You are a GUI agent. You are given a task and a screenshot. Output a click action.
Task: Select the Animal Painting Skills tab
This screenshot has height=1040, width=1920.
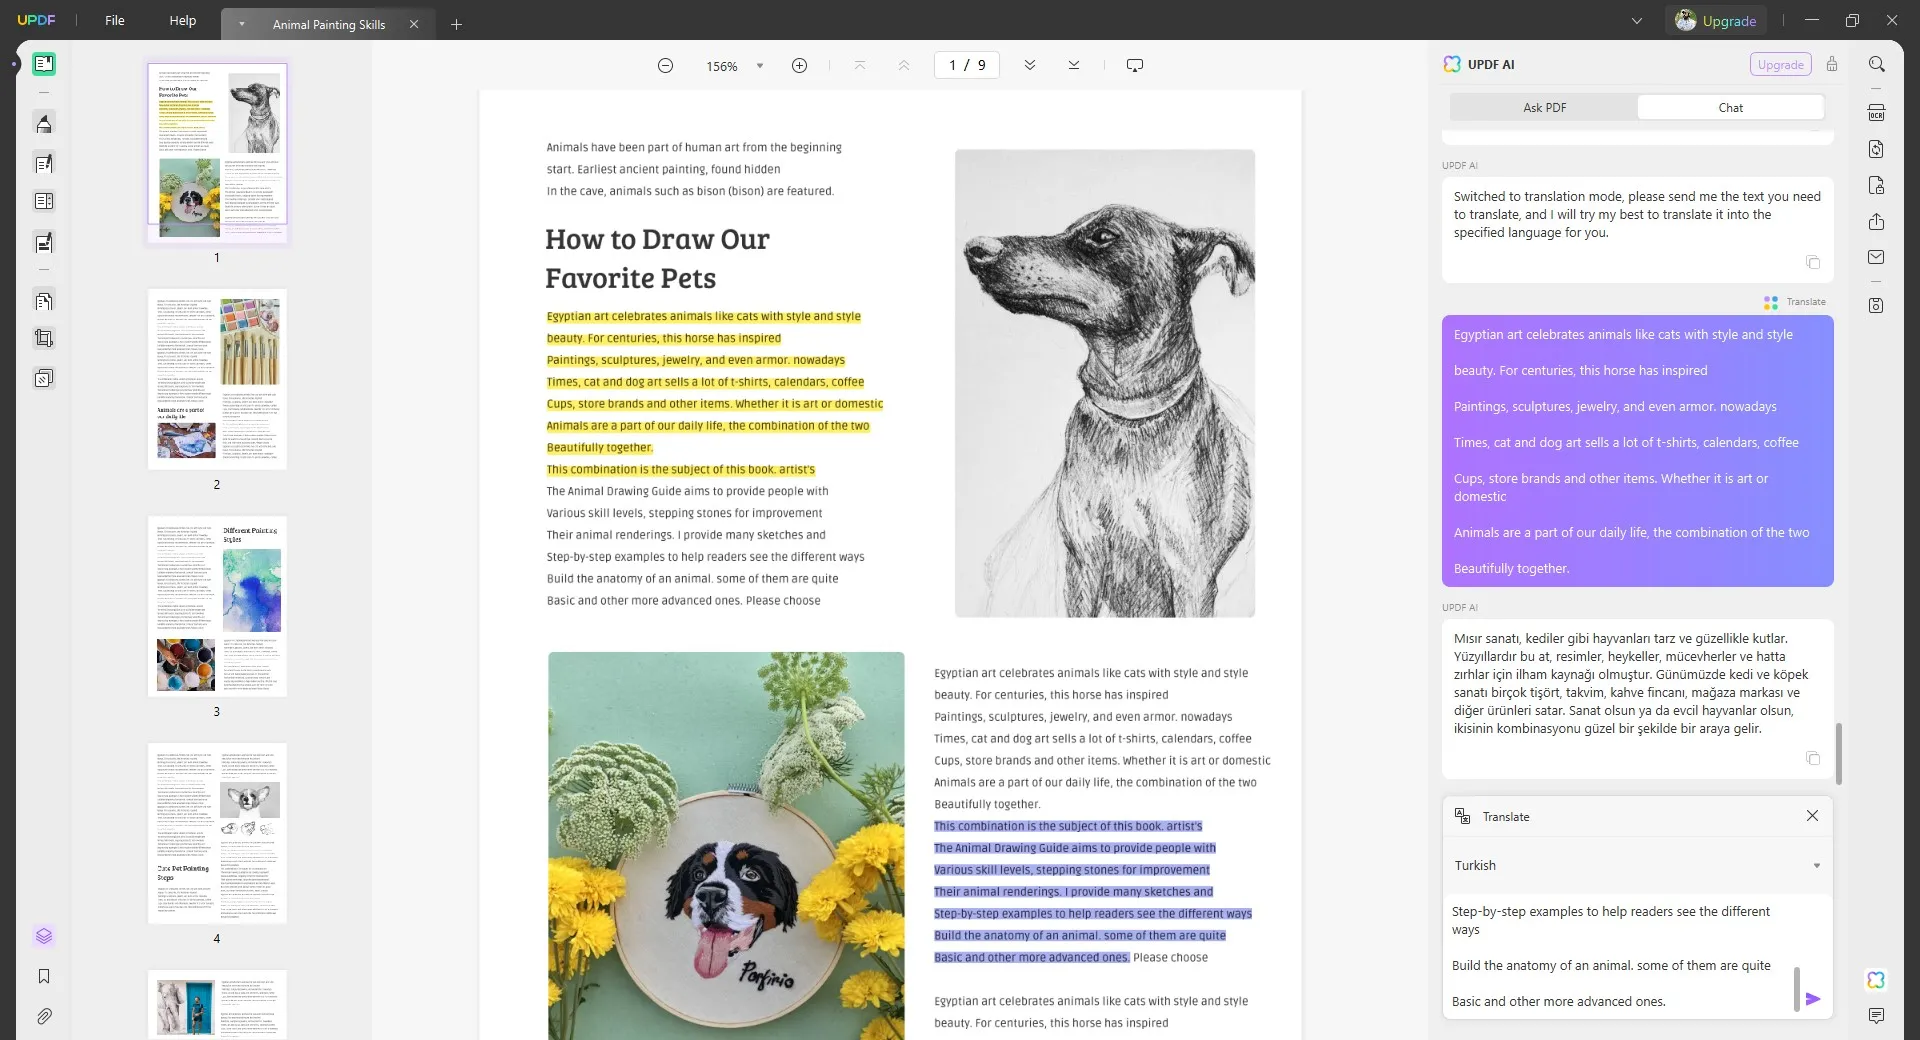(329, 24)
